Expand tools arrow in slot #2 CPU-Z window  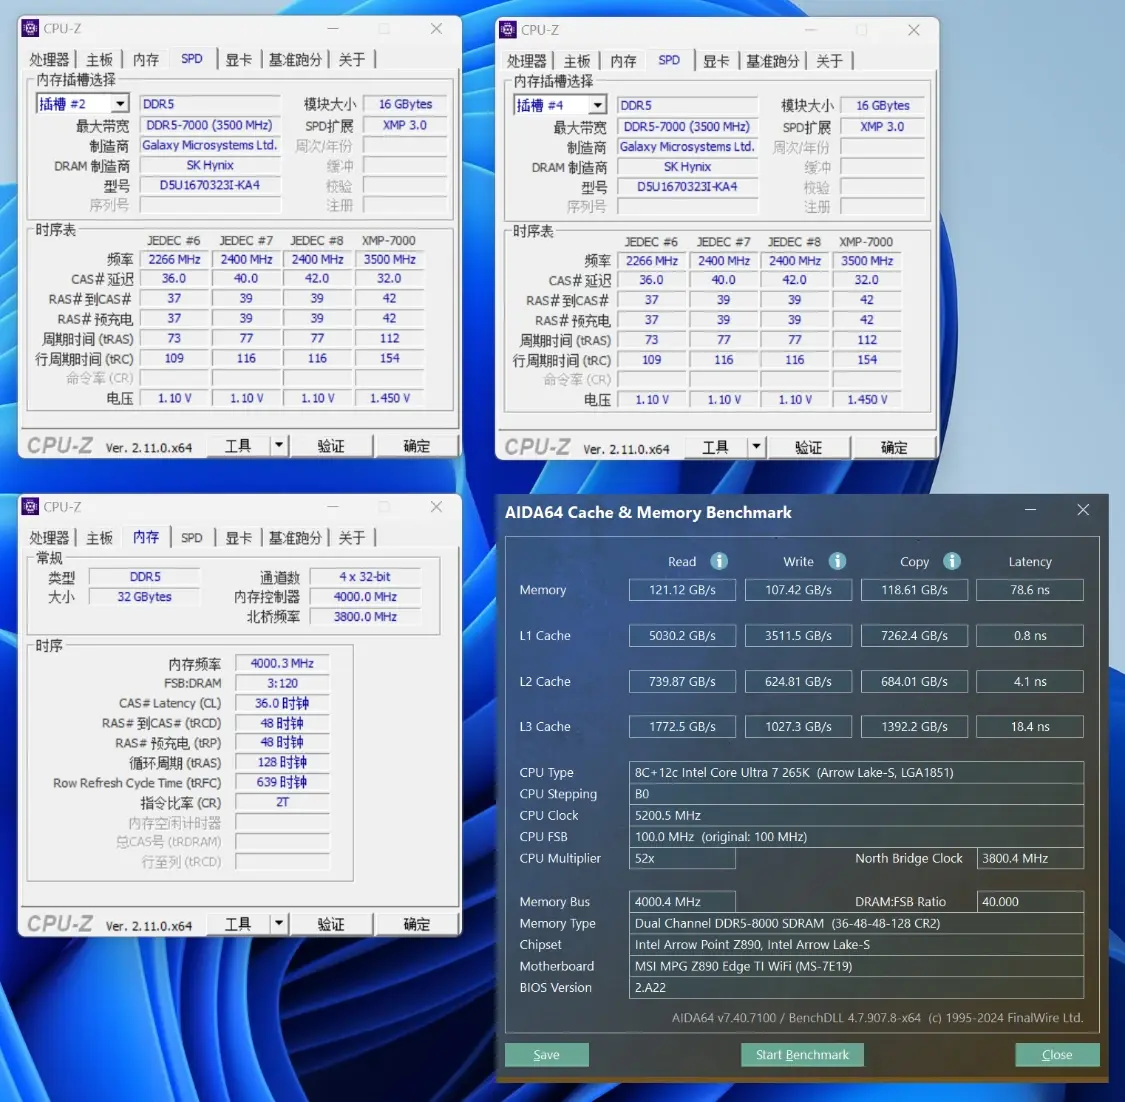[x=279, y=446]
